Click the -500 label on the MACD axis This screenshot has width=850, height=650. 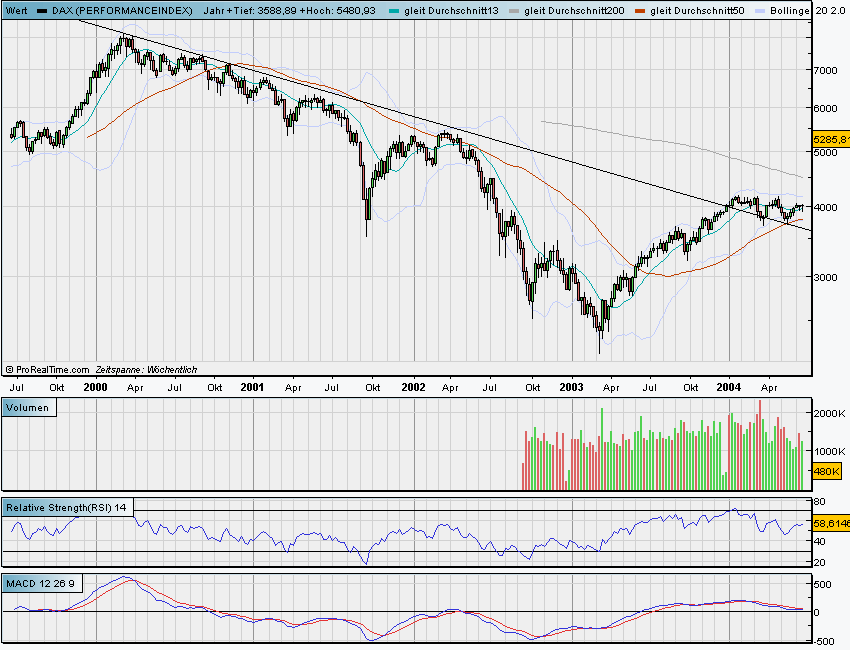click(x=823, y=641)
